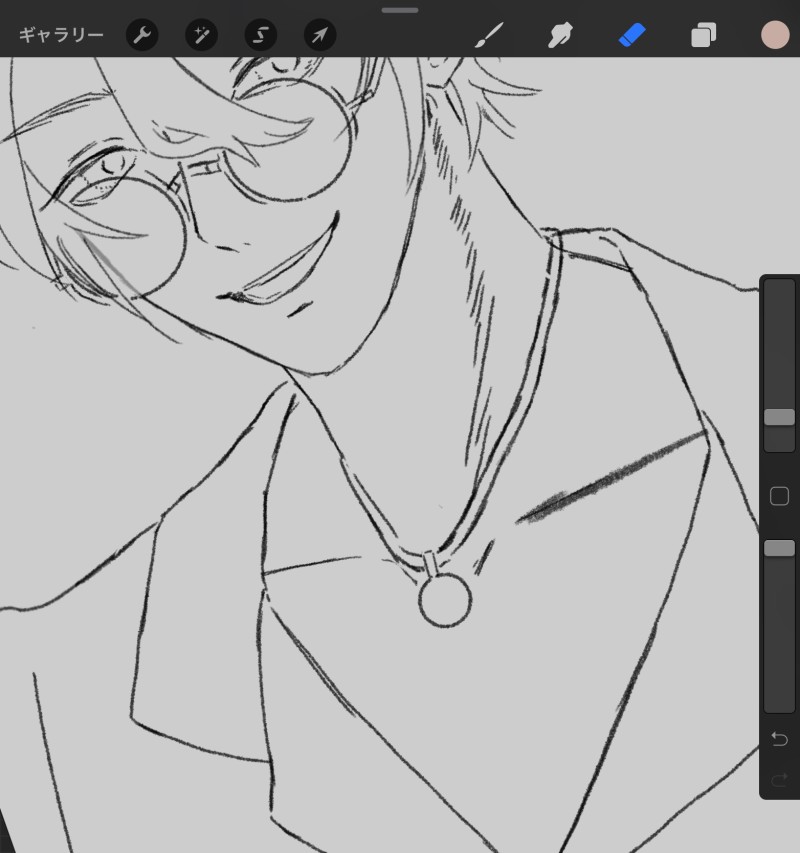This screenshot has width=800, height=853.
Task: Open the ギャラリー gallery
Action: [x=61, y=35]
